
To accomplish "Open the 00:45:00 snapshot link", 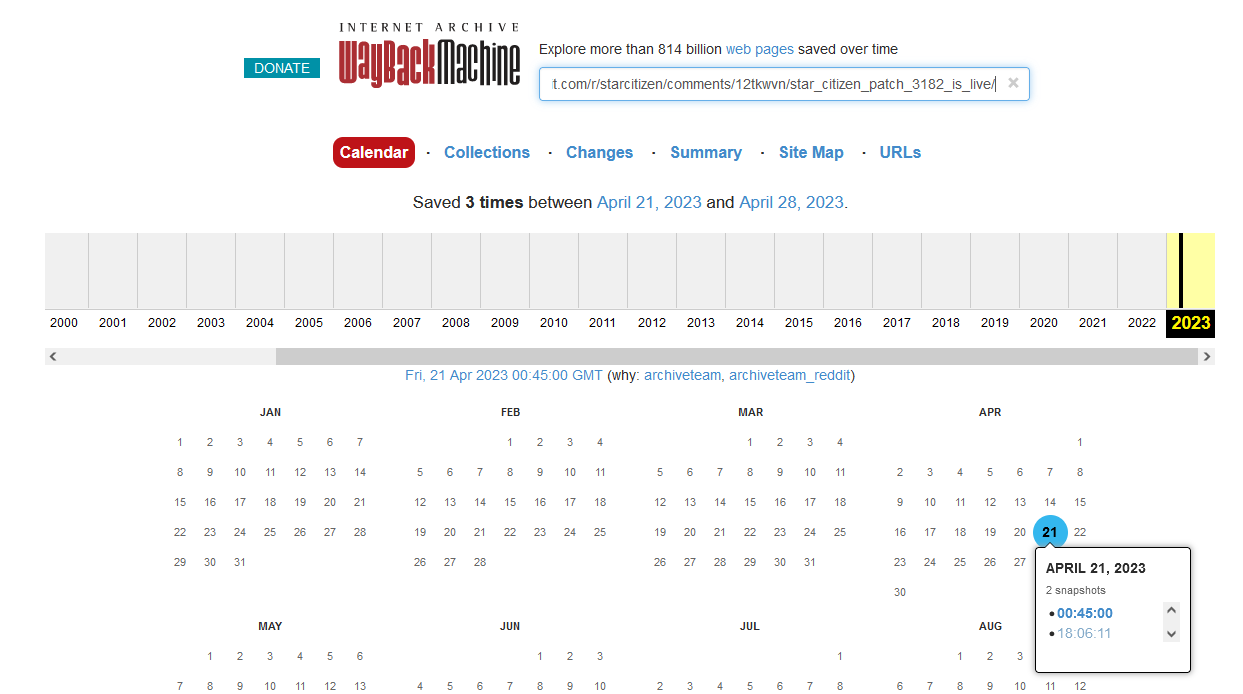I will point(1086,613).
